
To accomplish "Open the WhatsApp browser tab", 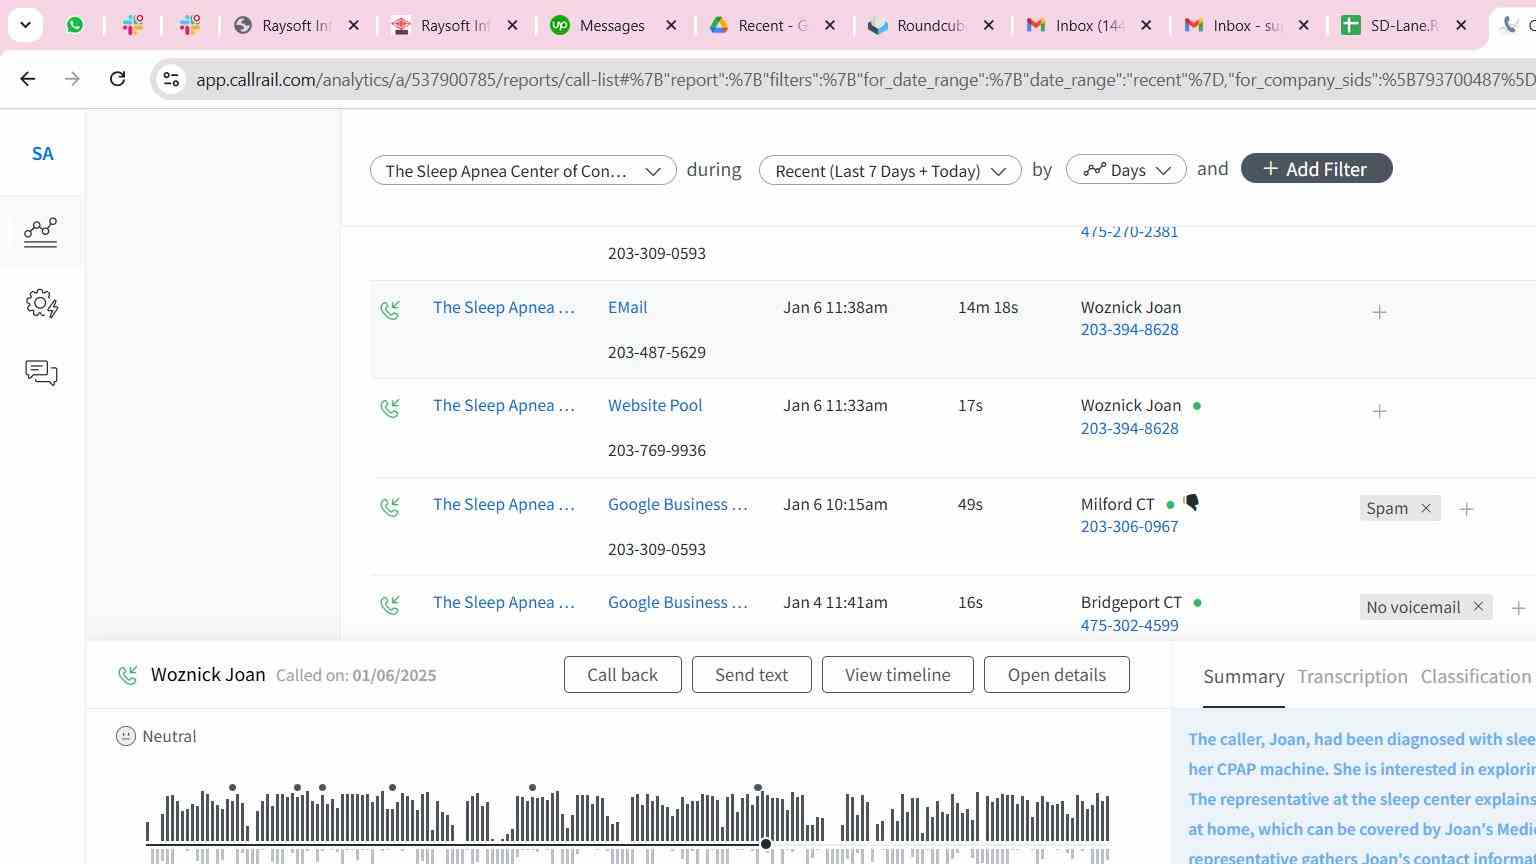I will click(75, 25).
